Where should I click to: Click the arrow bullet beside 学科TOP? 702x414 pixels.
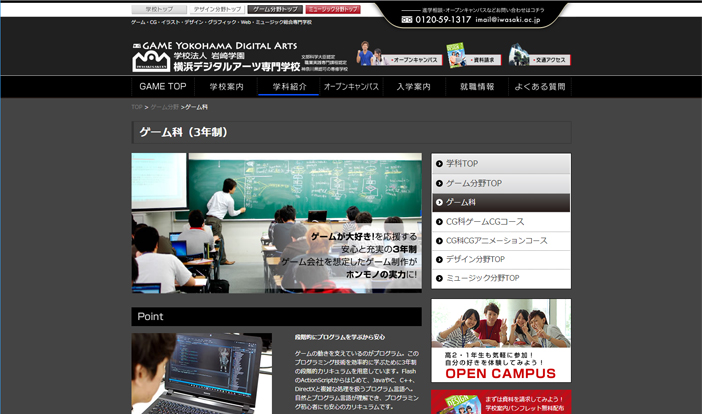439,163
